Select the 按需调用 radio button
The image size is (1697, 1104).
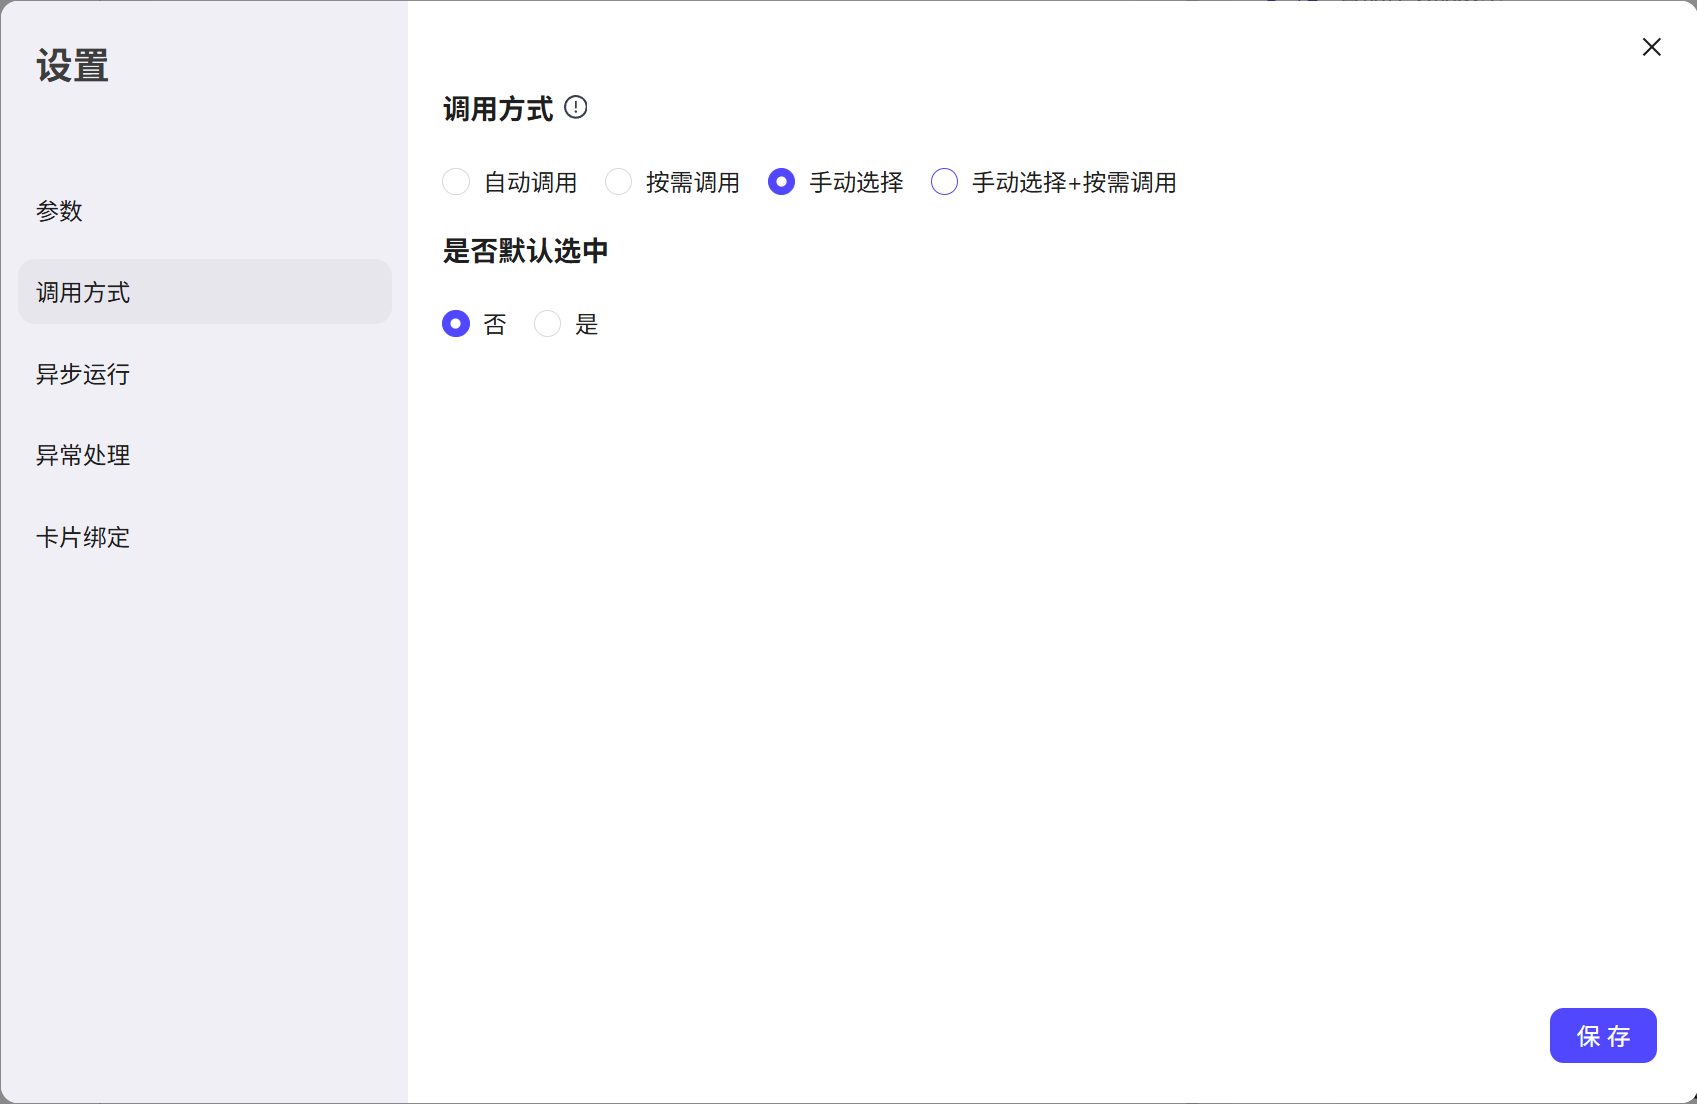[618, 182]
